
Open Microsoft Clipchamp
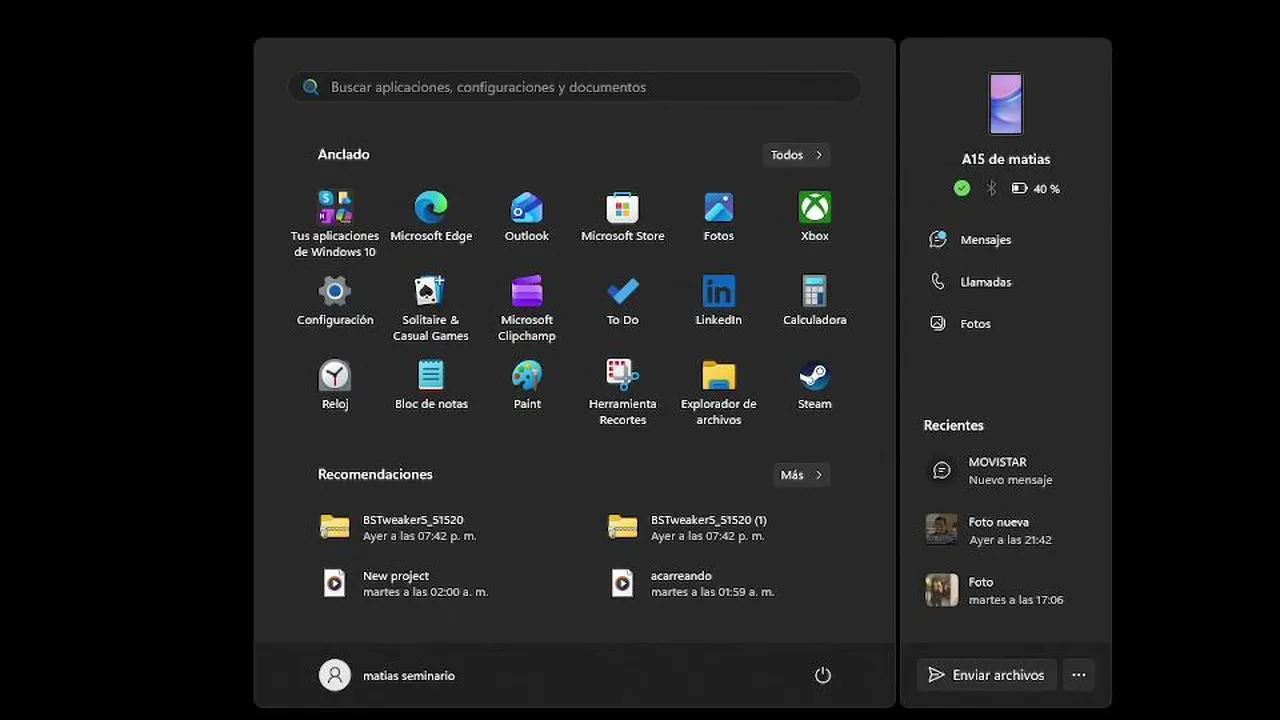[x=527, y=308]
